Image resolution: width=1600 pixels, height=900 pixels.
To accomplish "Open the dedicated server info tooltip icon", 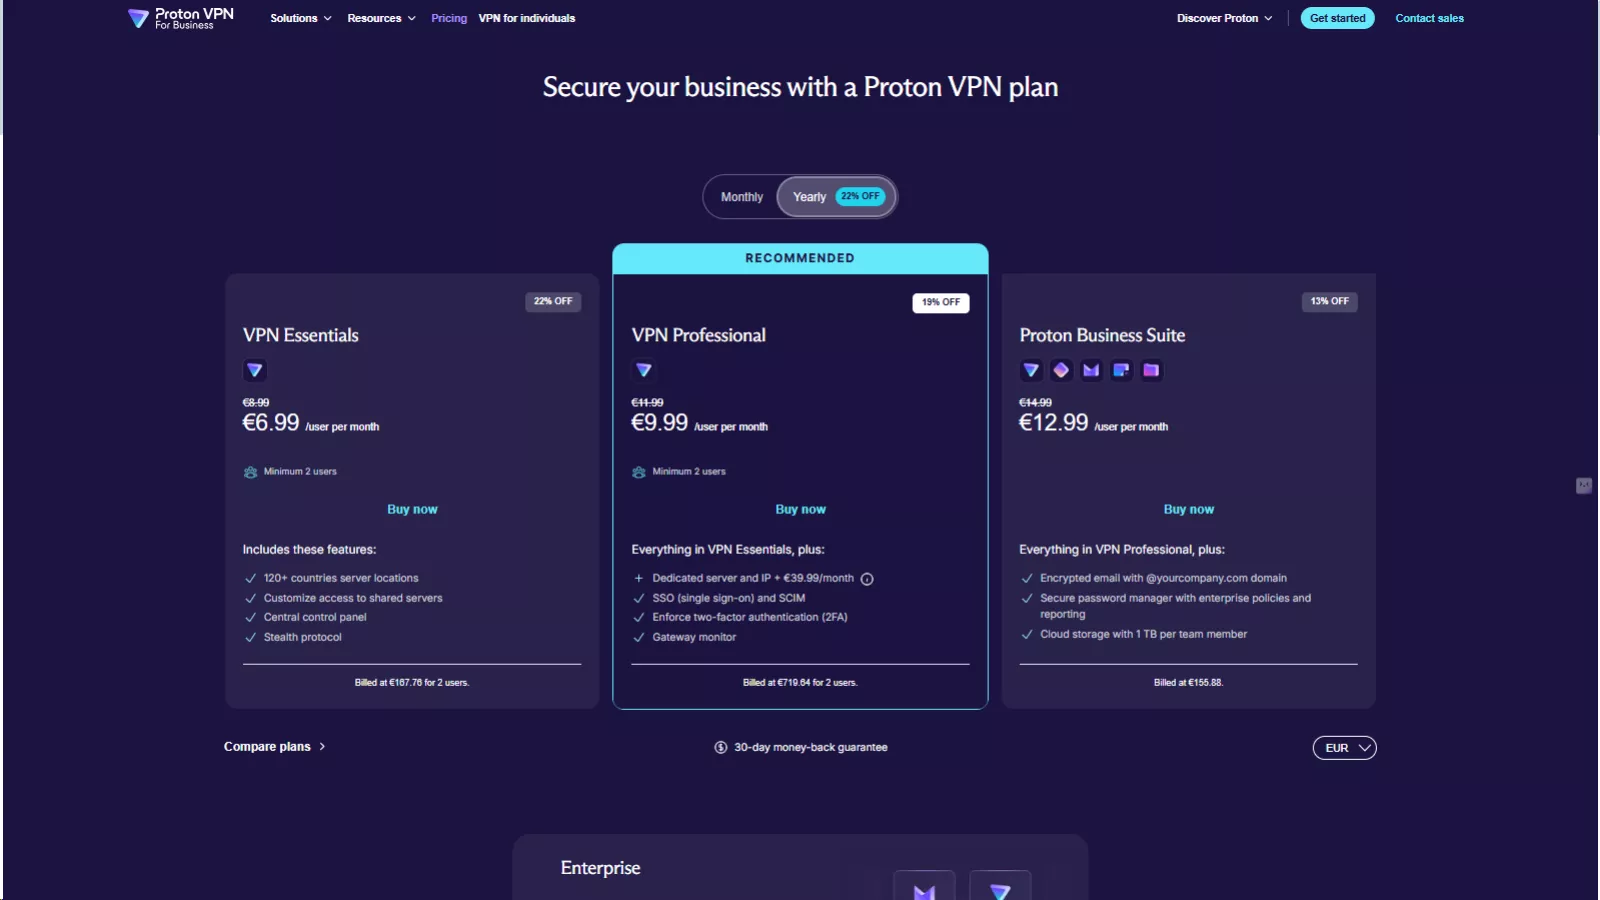I will tap(866, 578).
